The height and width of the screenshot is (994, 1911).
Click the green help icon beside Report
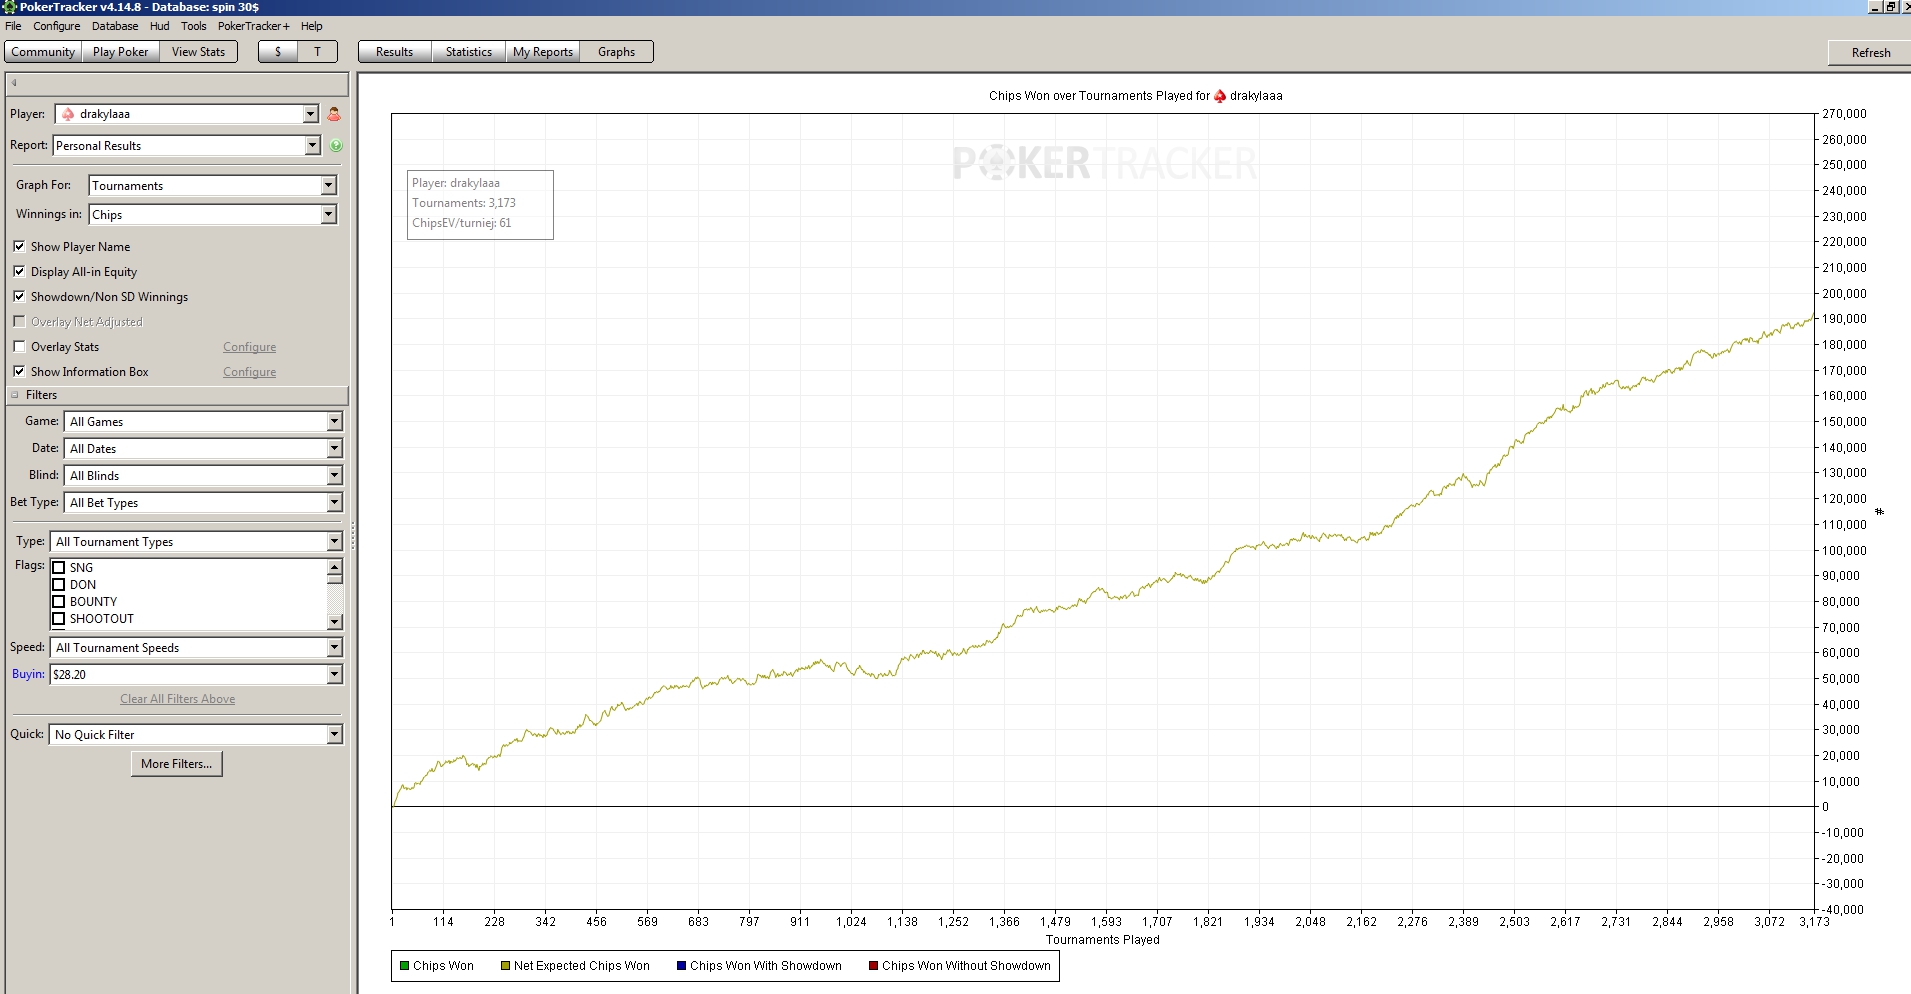click(336, 146)
